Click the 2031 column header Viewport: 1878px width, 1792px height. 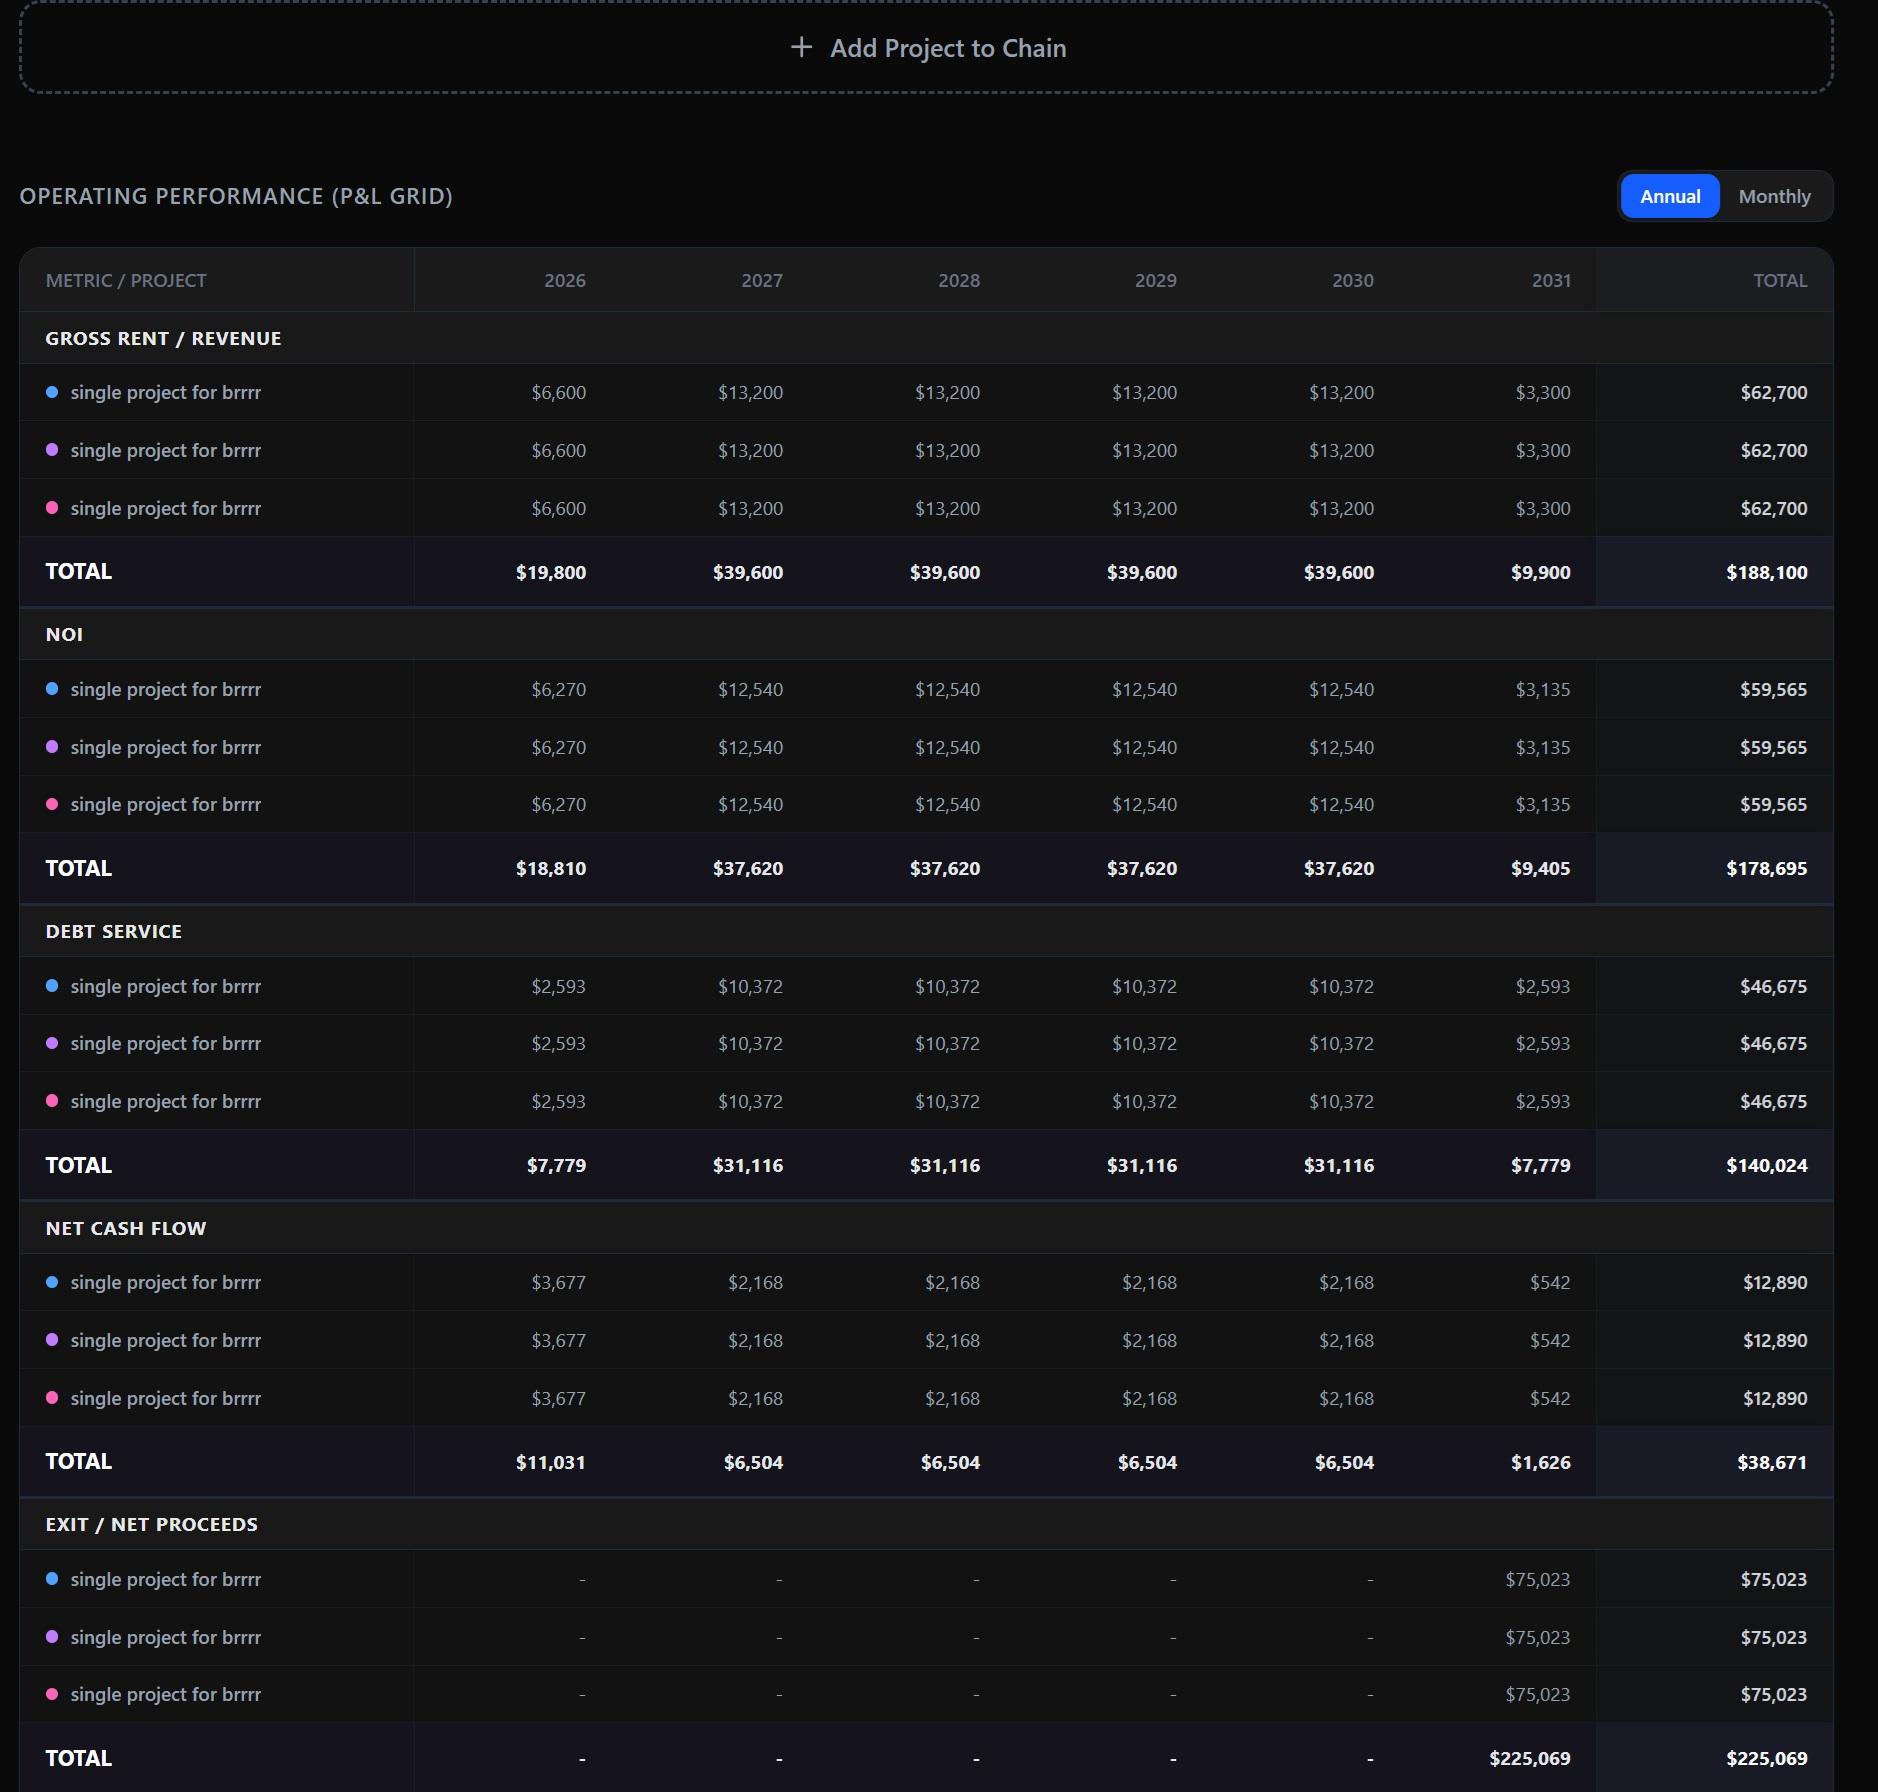coord(1551,281)
